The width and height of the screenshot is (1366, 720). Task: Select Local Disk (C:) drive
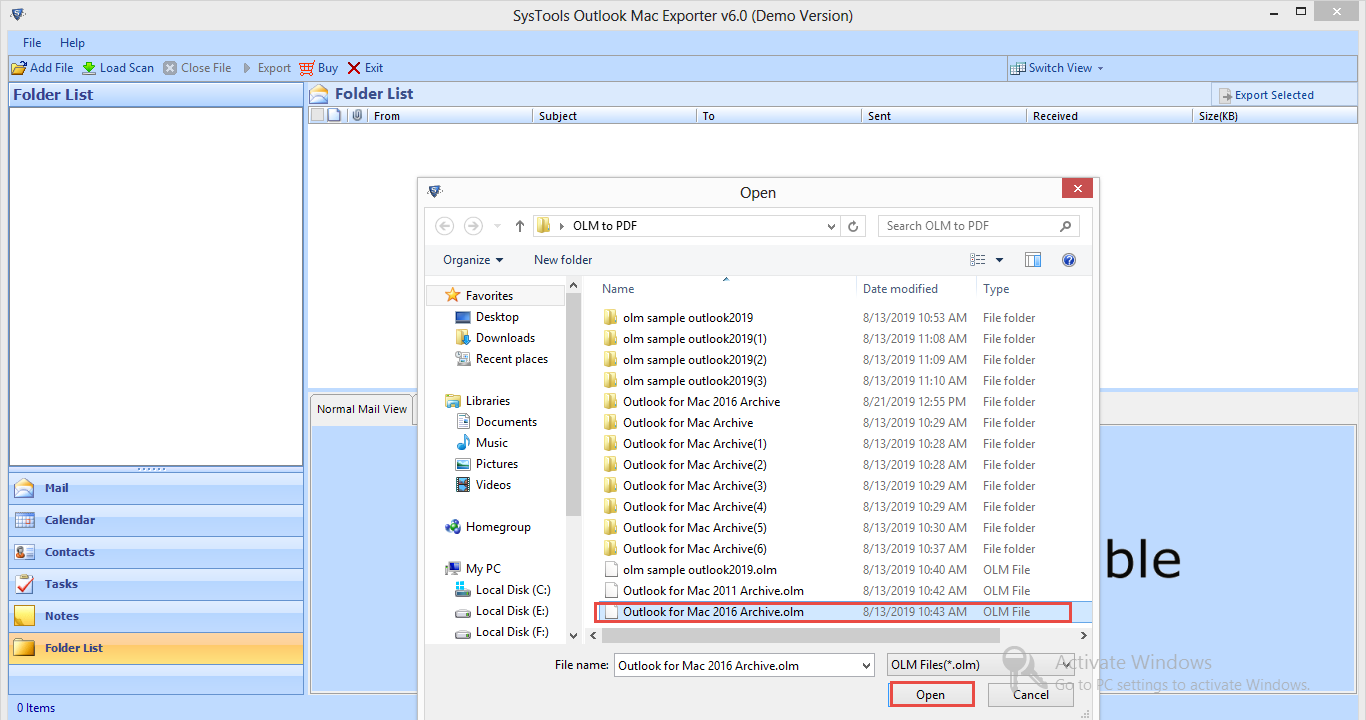pos(513,590)
